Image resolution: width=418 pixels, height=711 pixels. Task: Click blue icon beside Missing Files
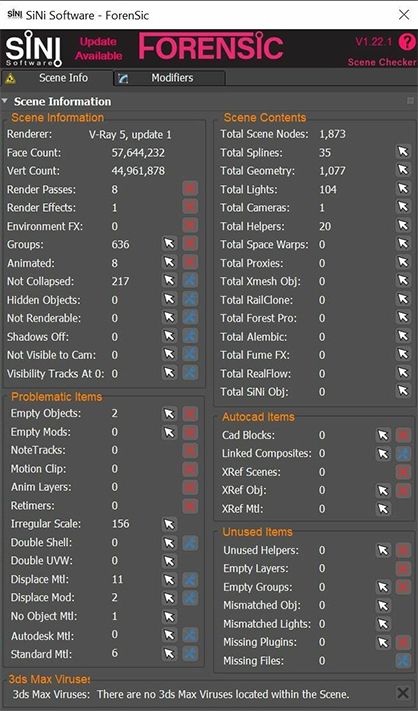click(403, 661)
